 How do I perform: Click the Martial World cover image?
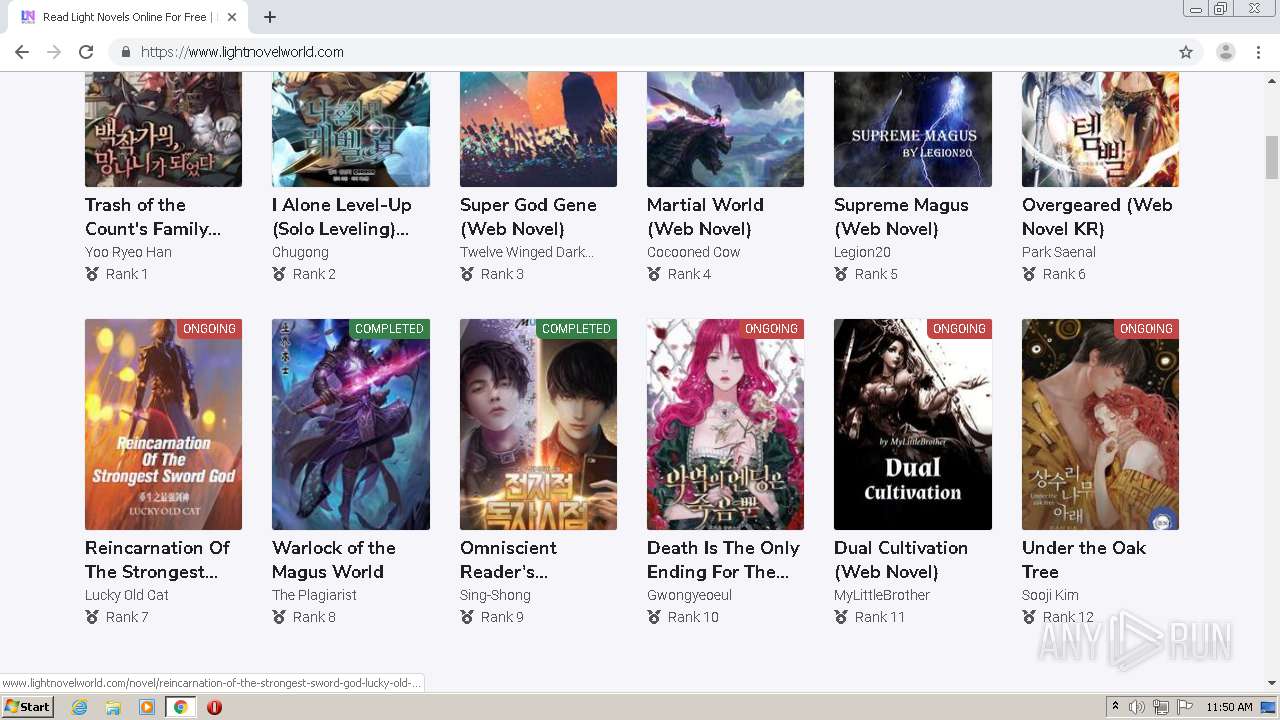[x=725, y=129]
